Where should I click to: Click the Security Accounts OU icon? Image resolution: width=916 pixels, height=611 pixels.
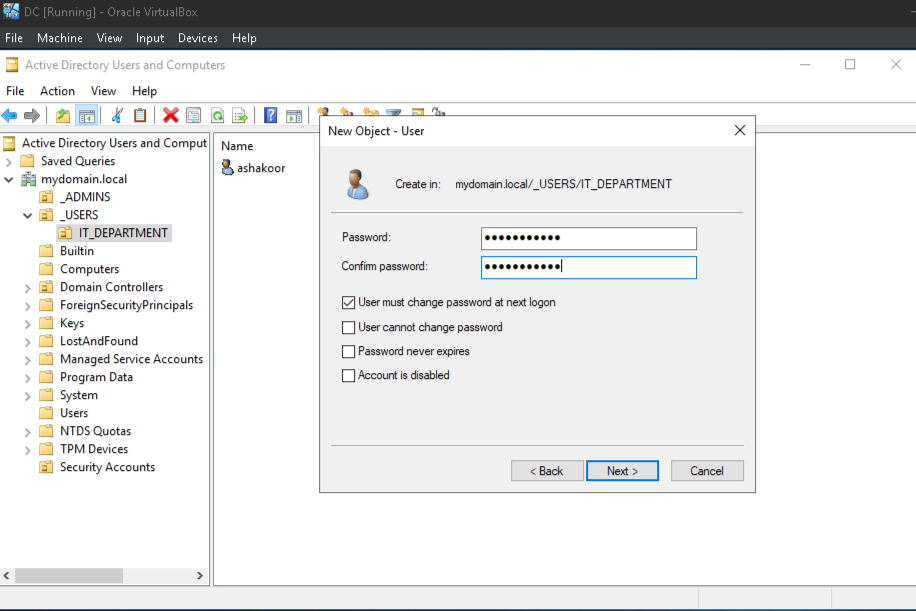click(46, 467)
